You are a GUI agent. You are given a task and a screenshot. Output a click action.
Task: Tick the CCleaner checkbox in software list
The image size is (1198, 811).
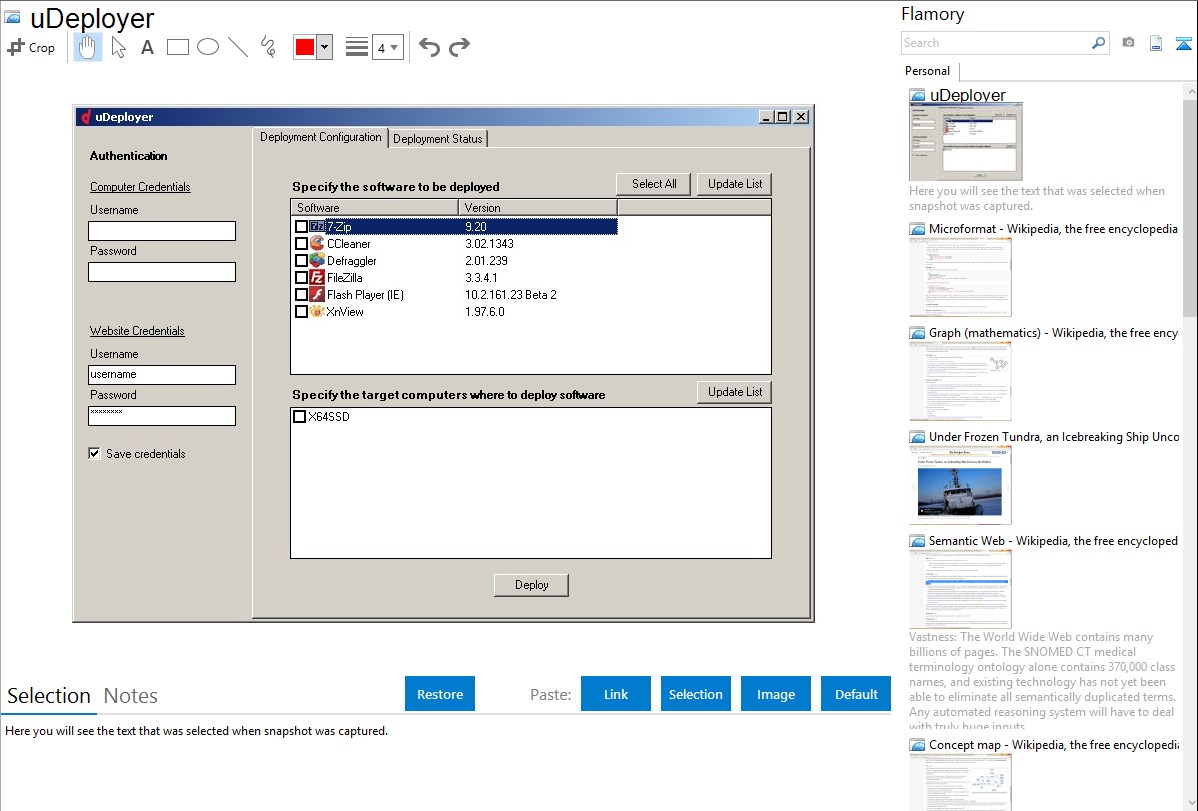[x=301, y=244]
